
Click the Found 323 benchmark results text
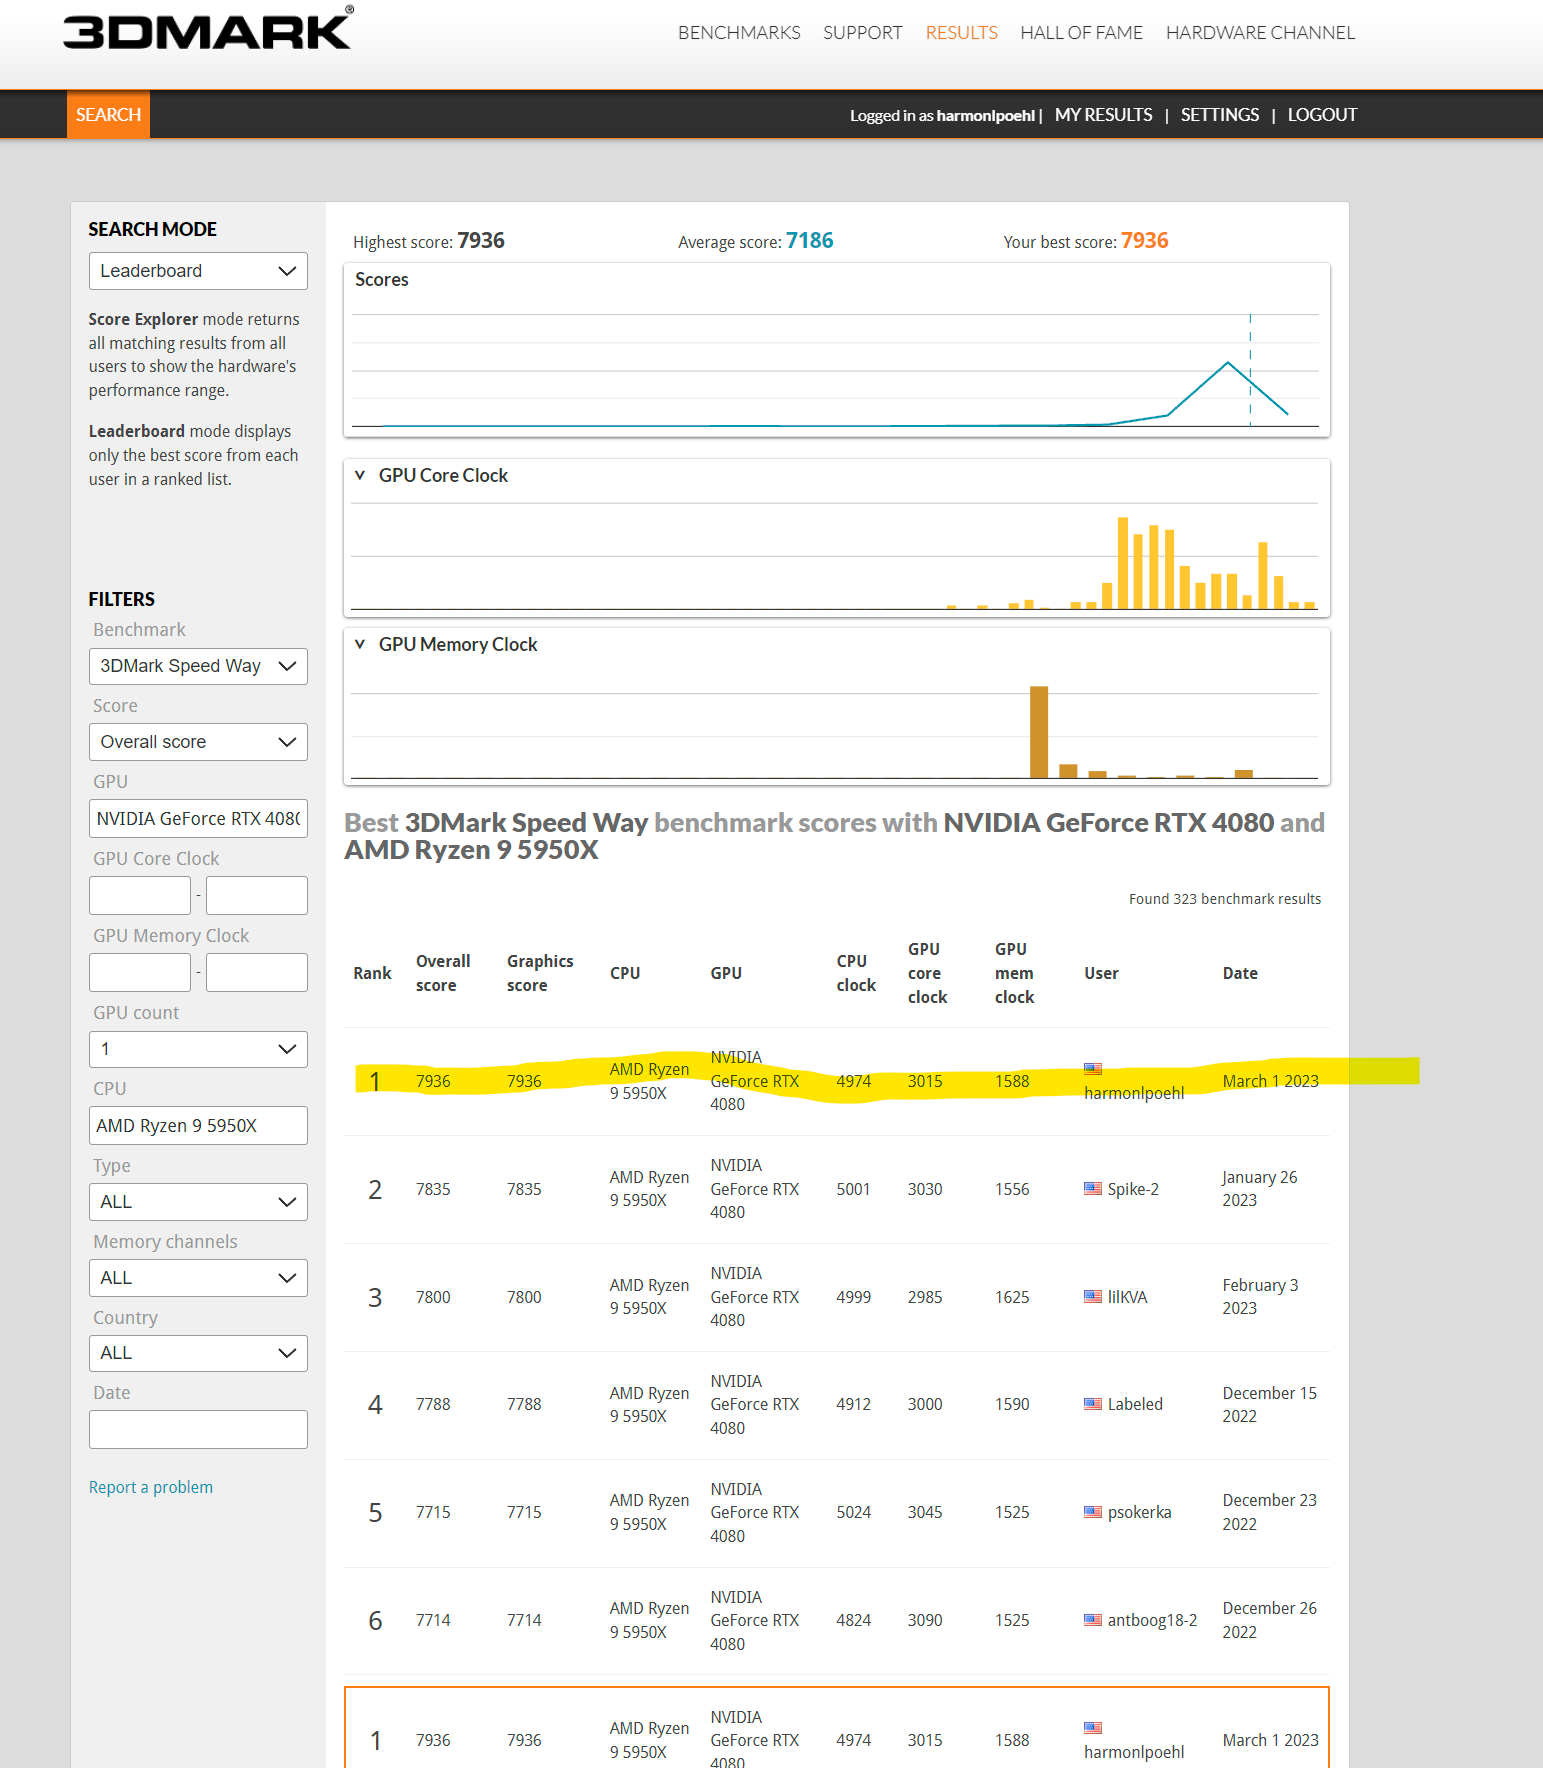1225,899
